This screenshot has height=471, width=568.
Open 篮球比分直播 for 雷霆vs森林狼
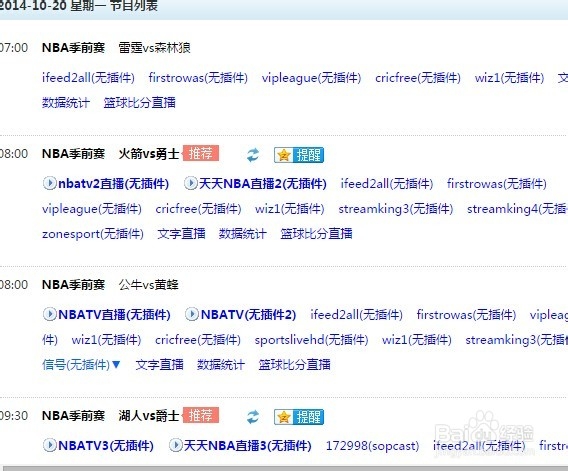point(139,103)
